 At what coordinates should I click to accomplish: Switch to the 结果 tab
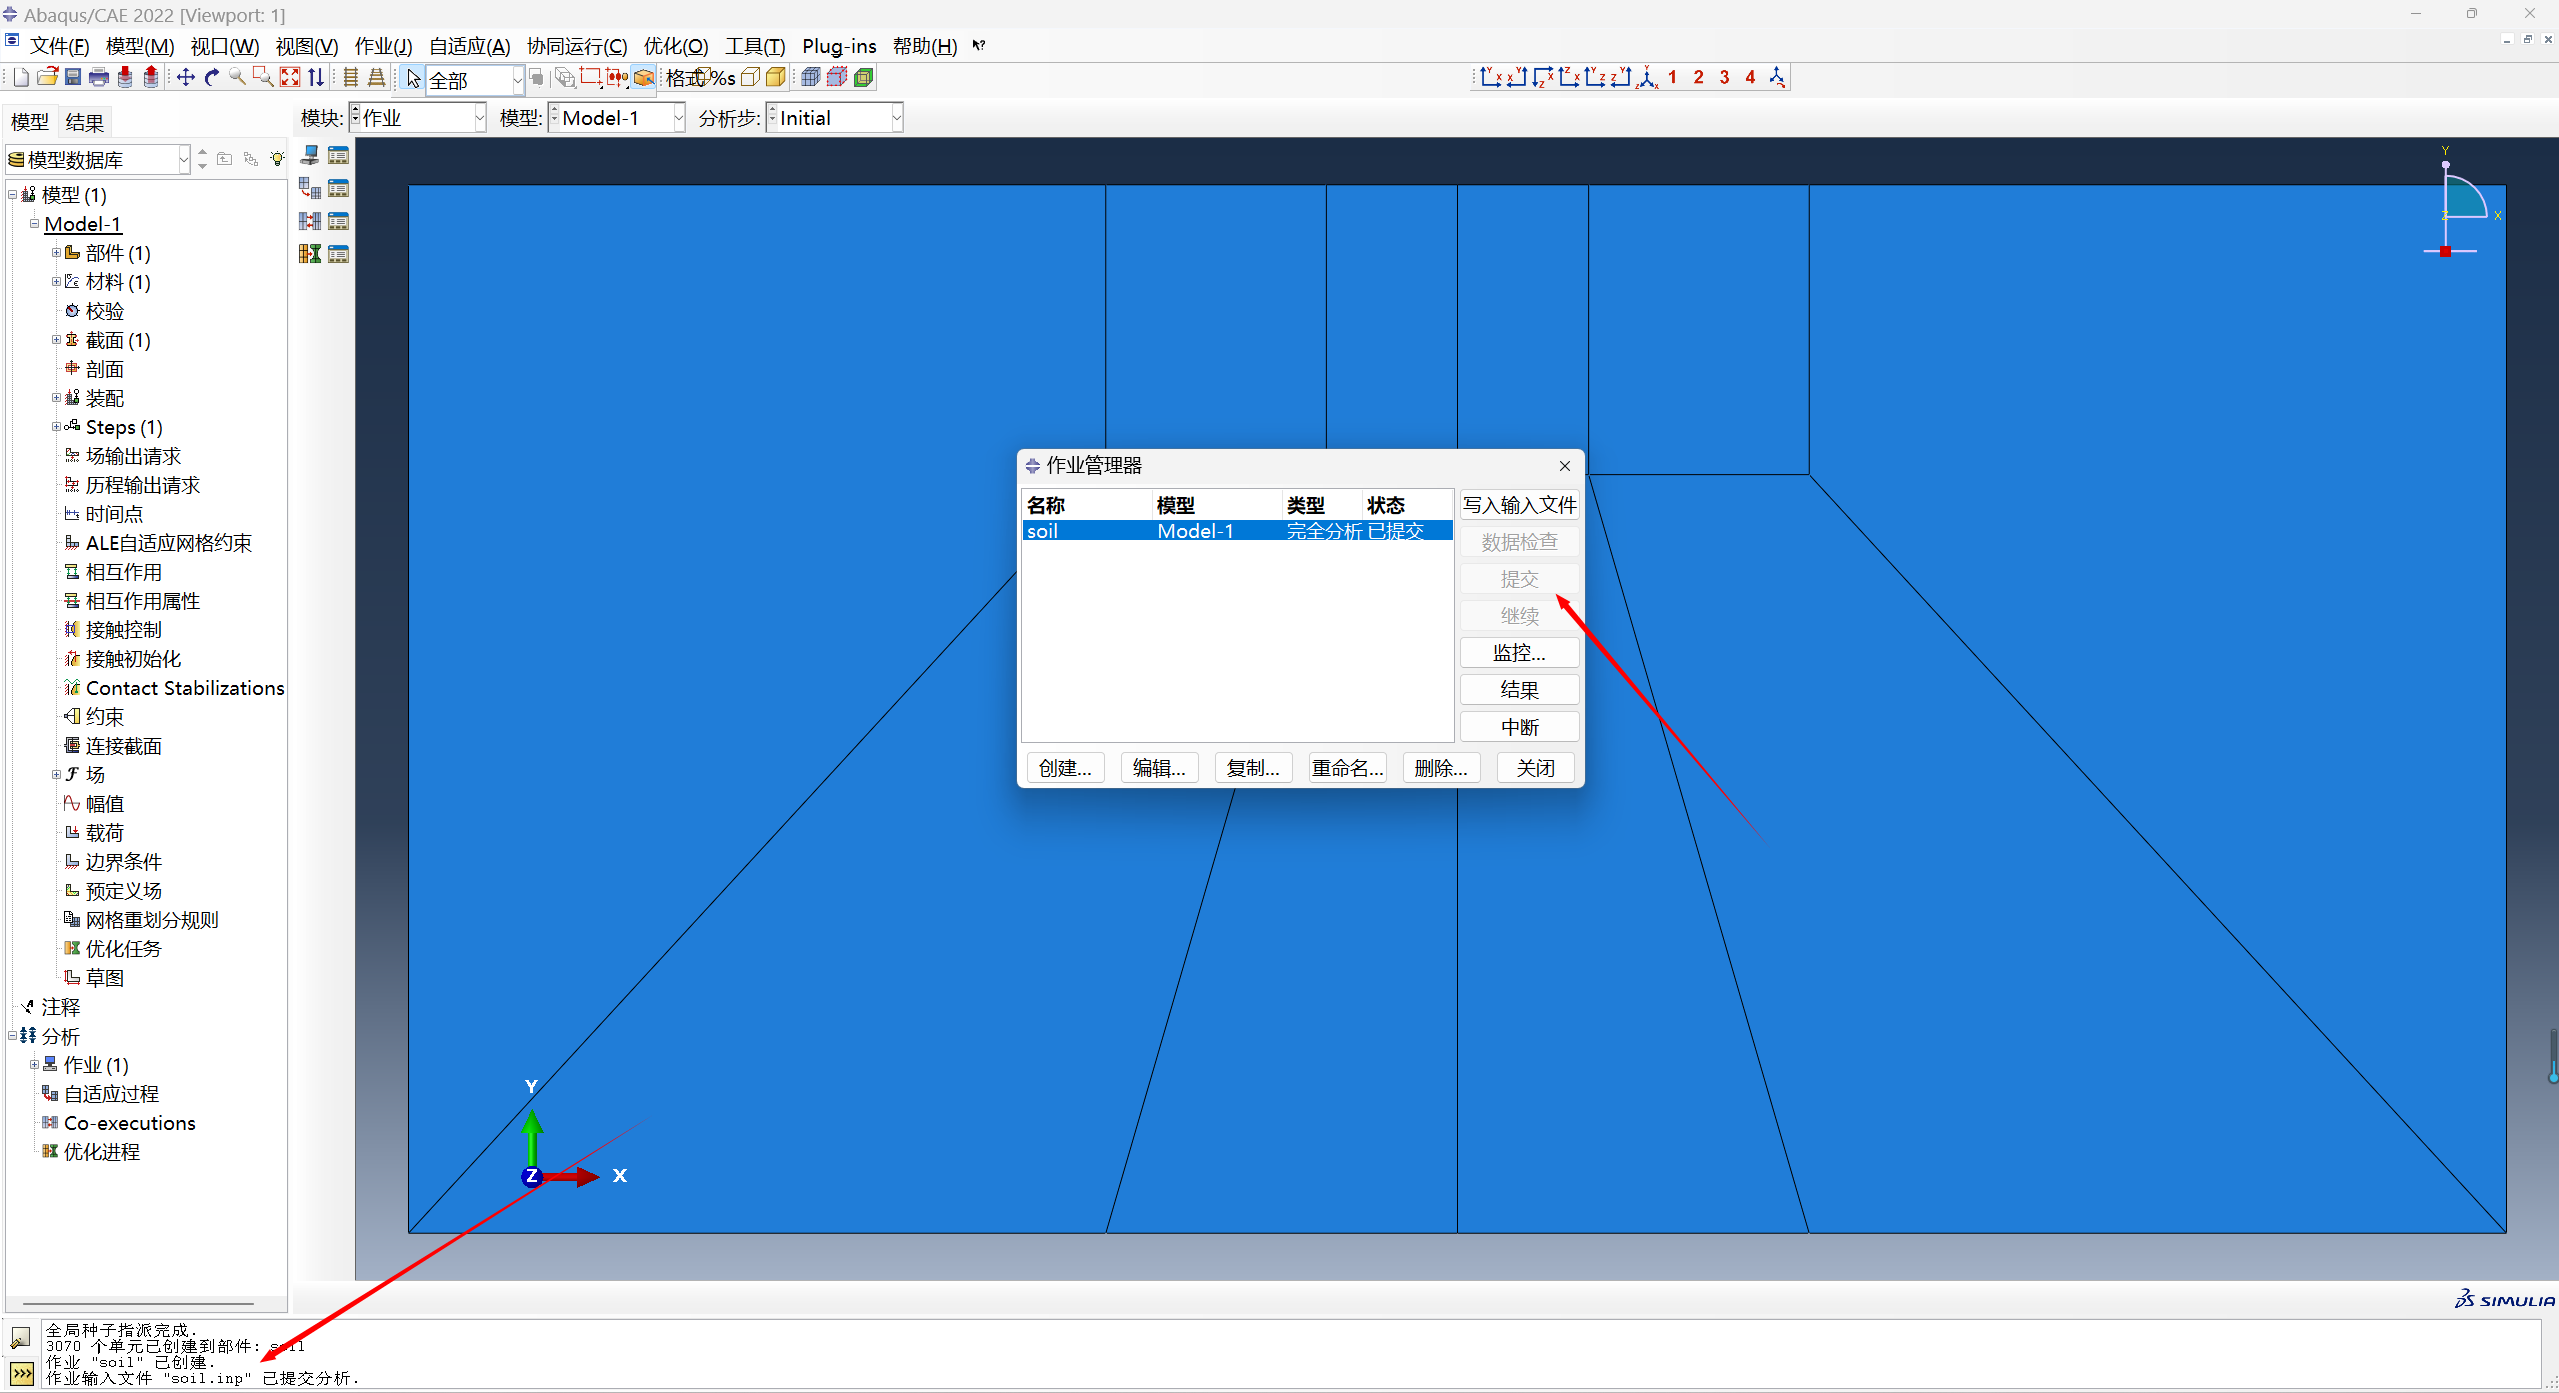(x=84, y=122)
